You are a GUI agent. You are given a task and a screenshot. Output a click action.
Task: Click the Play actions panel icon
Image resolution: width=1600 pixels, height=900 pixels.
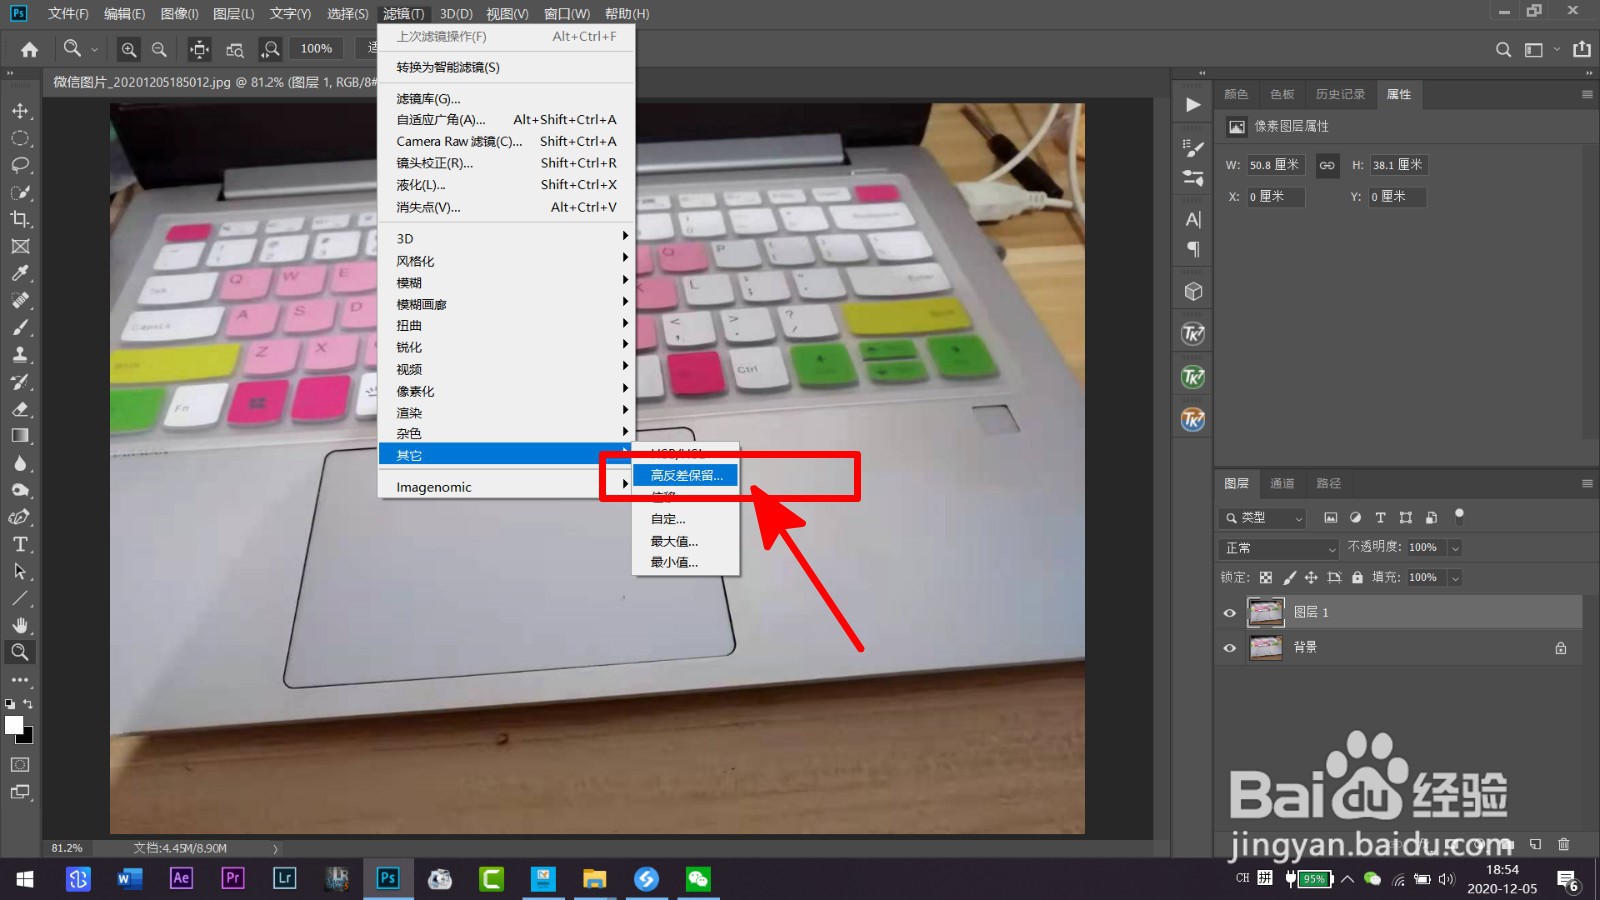pyautogui.click(x=1193, y=105)
